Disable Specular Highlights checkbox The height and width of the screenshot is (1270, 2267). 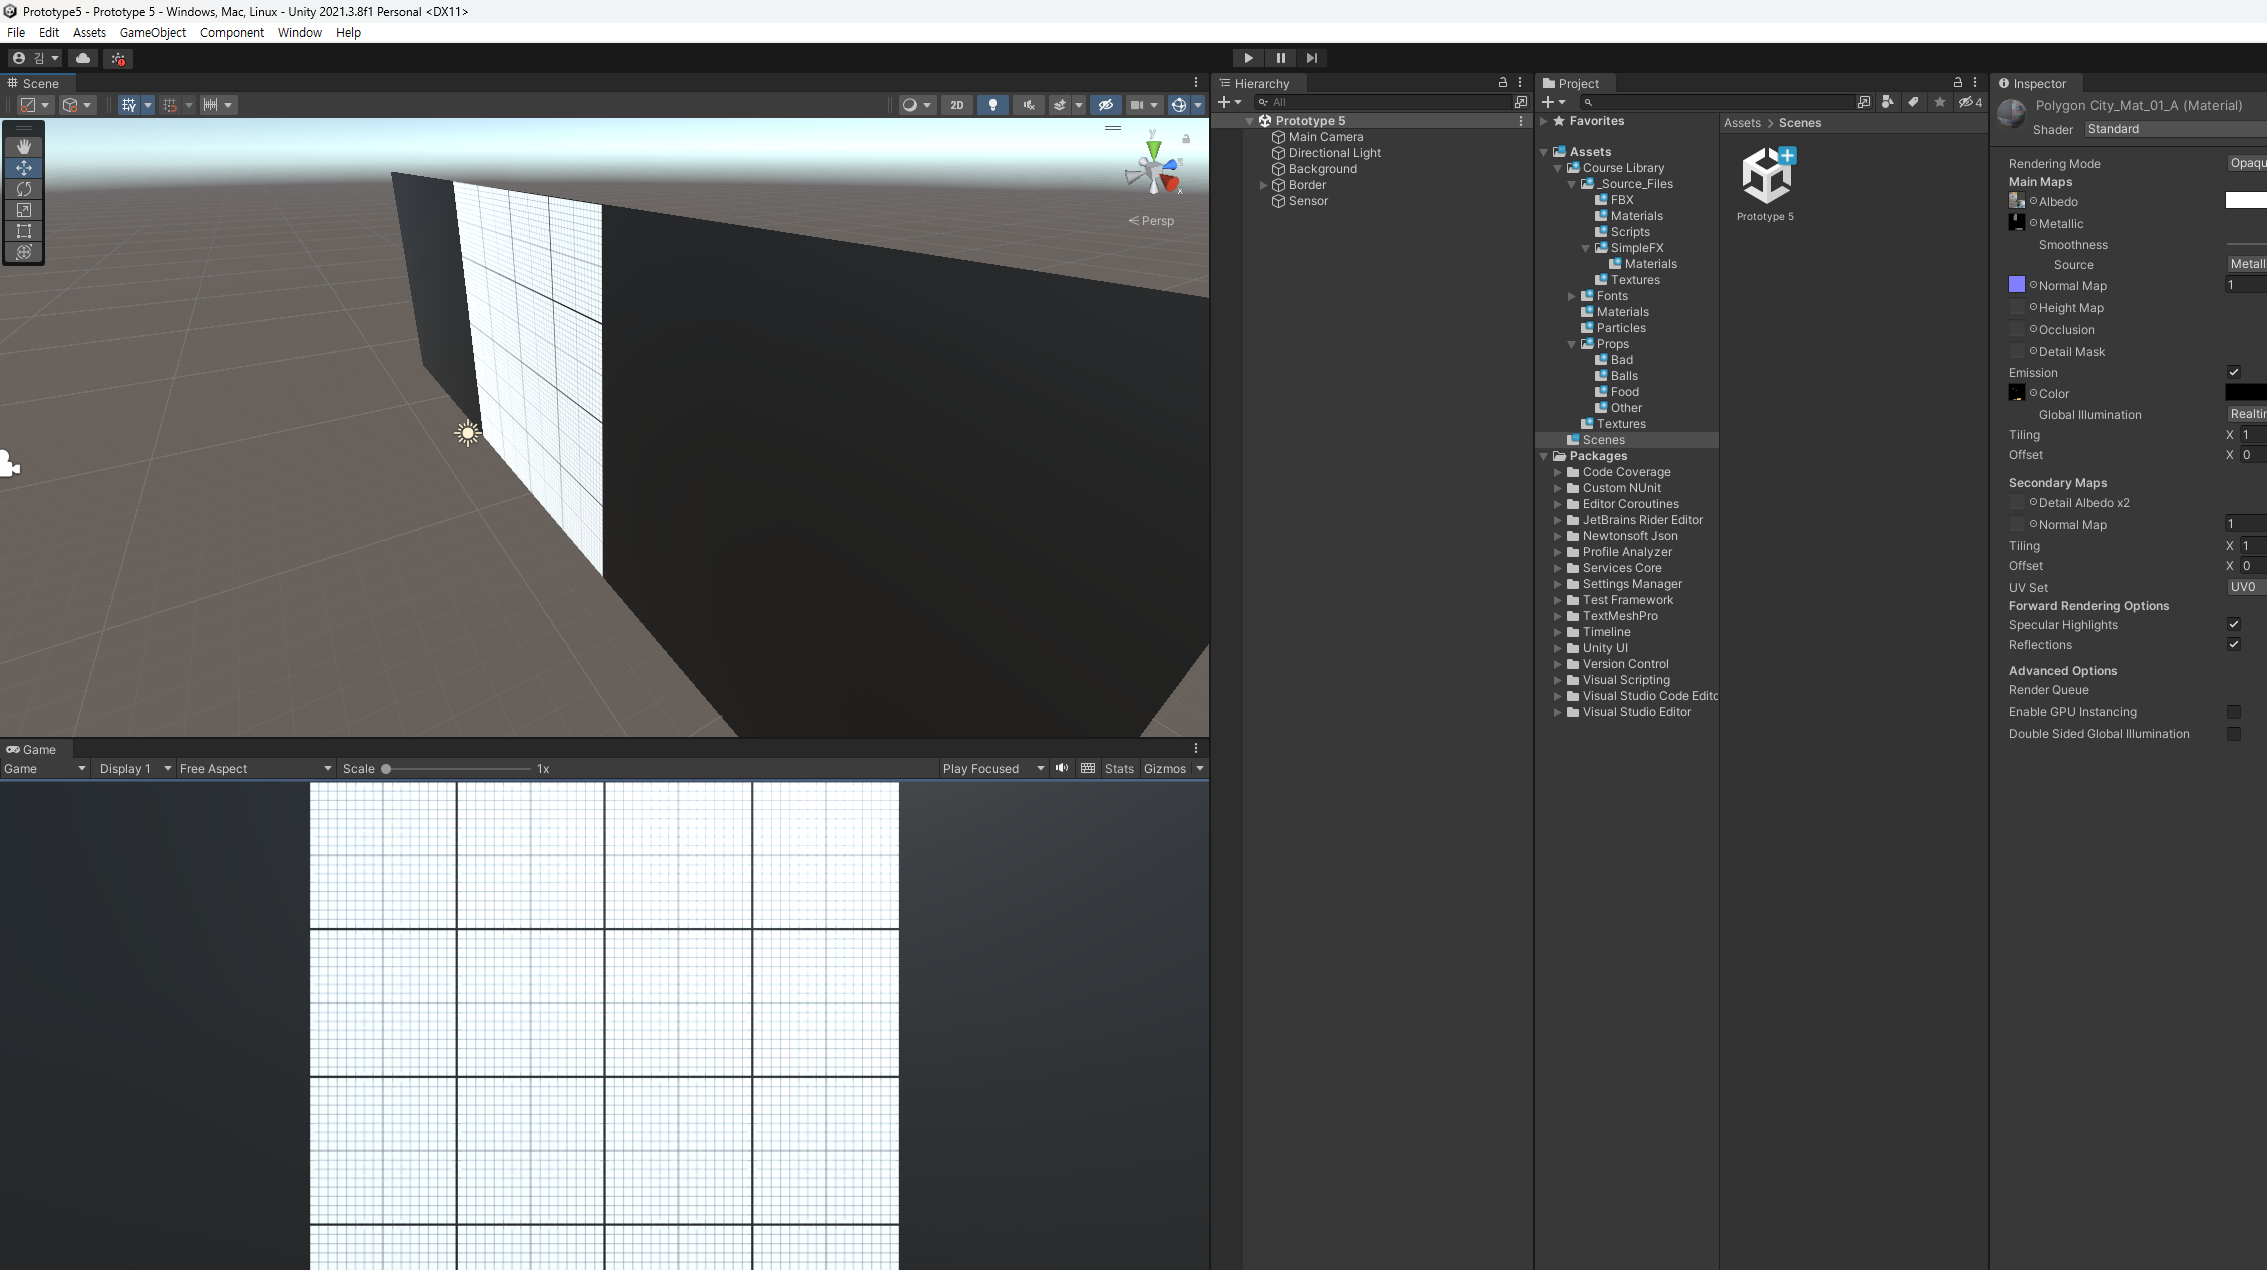coord(2233,624)
